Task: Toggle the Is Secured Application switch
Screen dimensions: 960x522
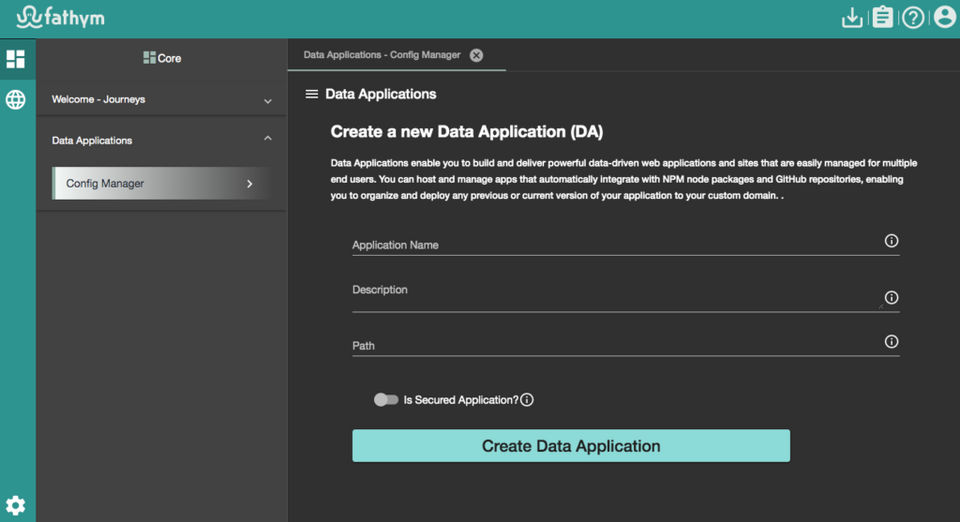Action: 385,400
